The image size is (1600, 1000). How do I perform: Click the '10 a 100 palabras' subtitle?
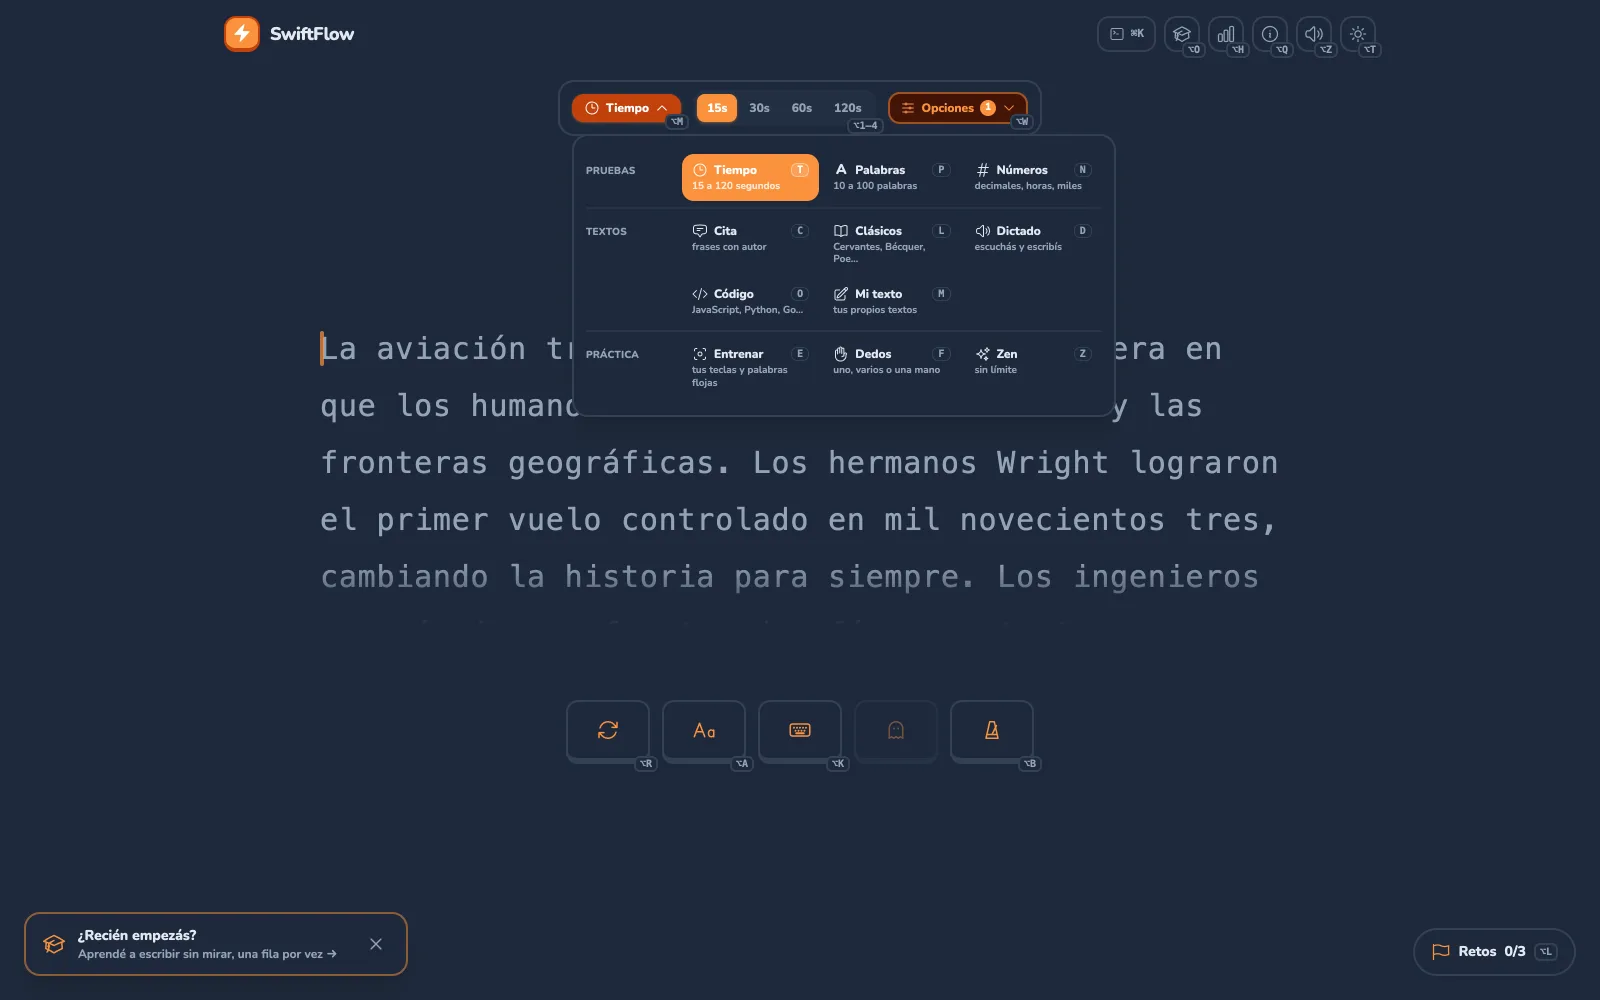click(875, 186)
